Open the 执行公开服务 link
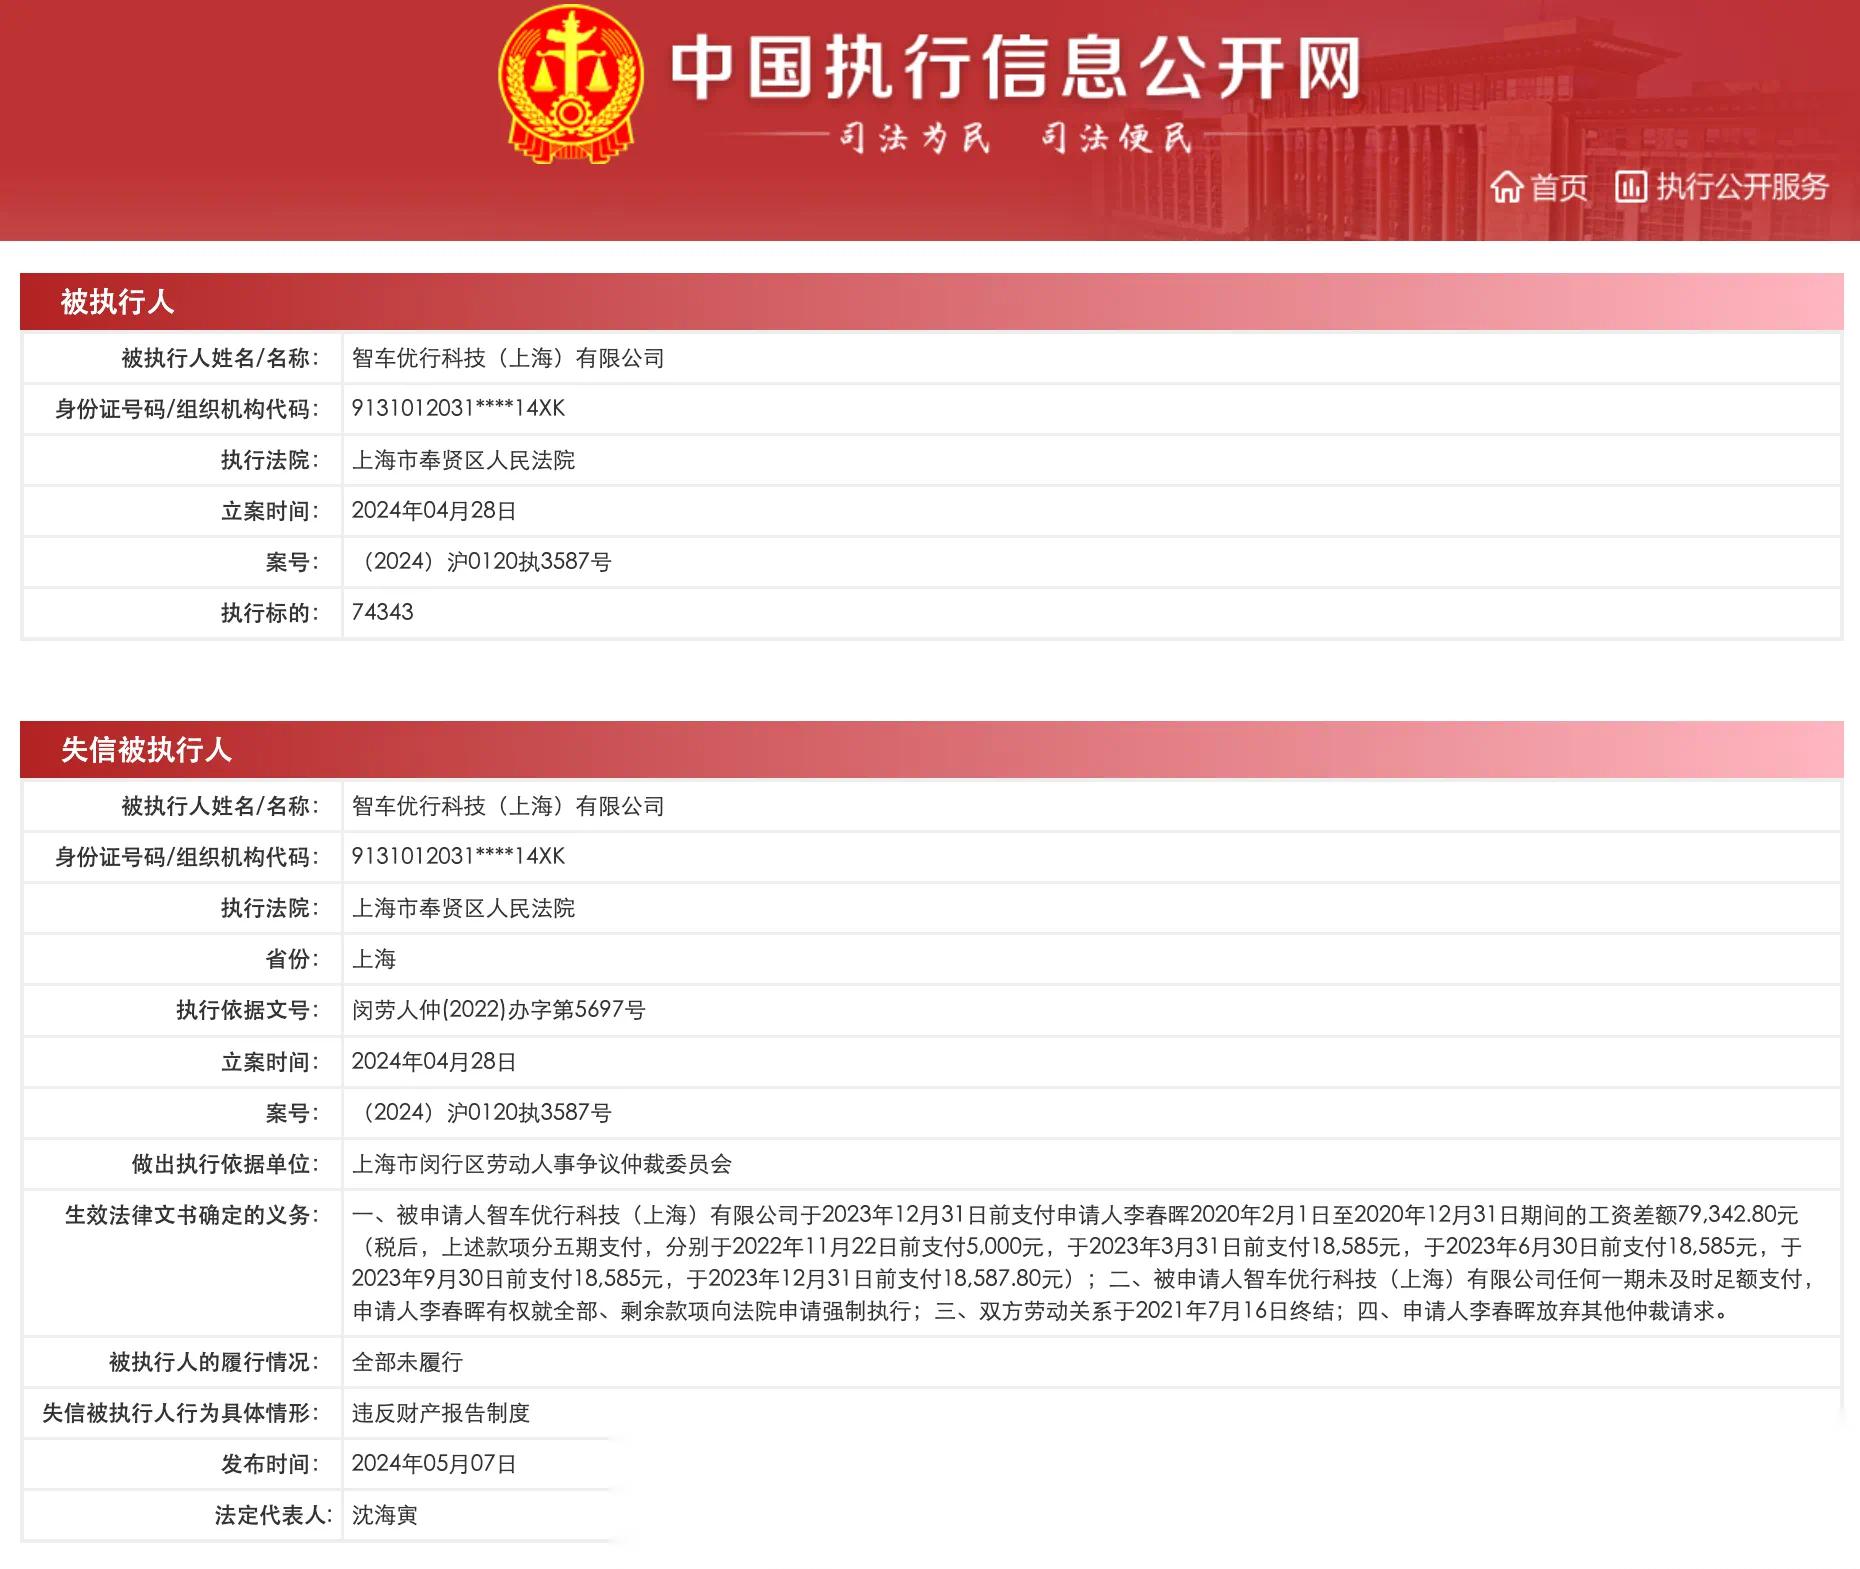This screenshot has width=1860, height=1569. 1742,187
